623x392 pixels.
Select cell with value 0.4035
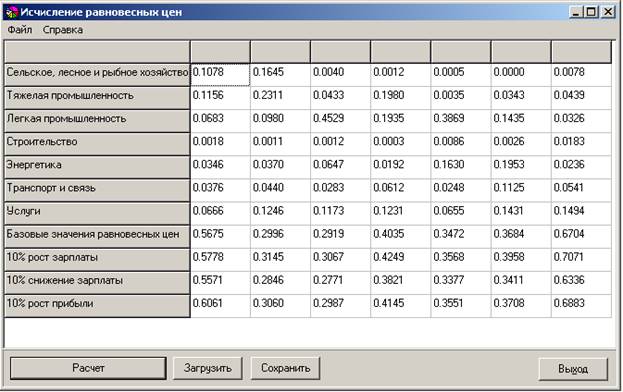click(x=400, y=236)
